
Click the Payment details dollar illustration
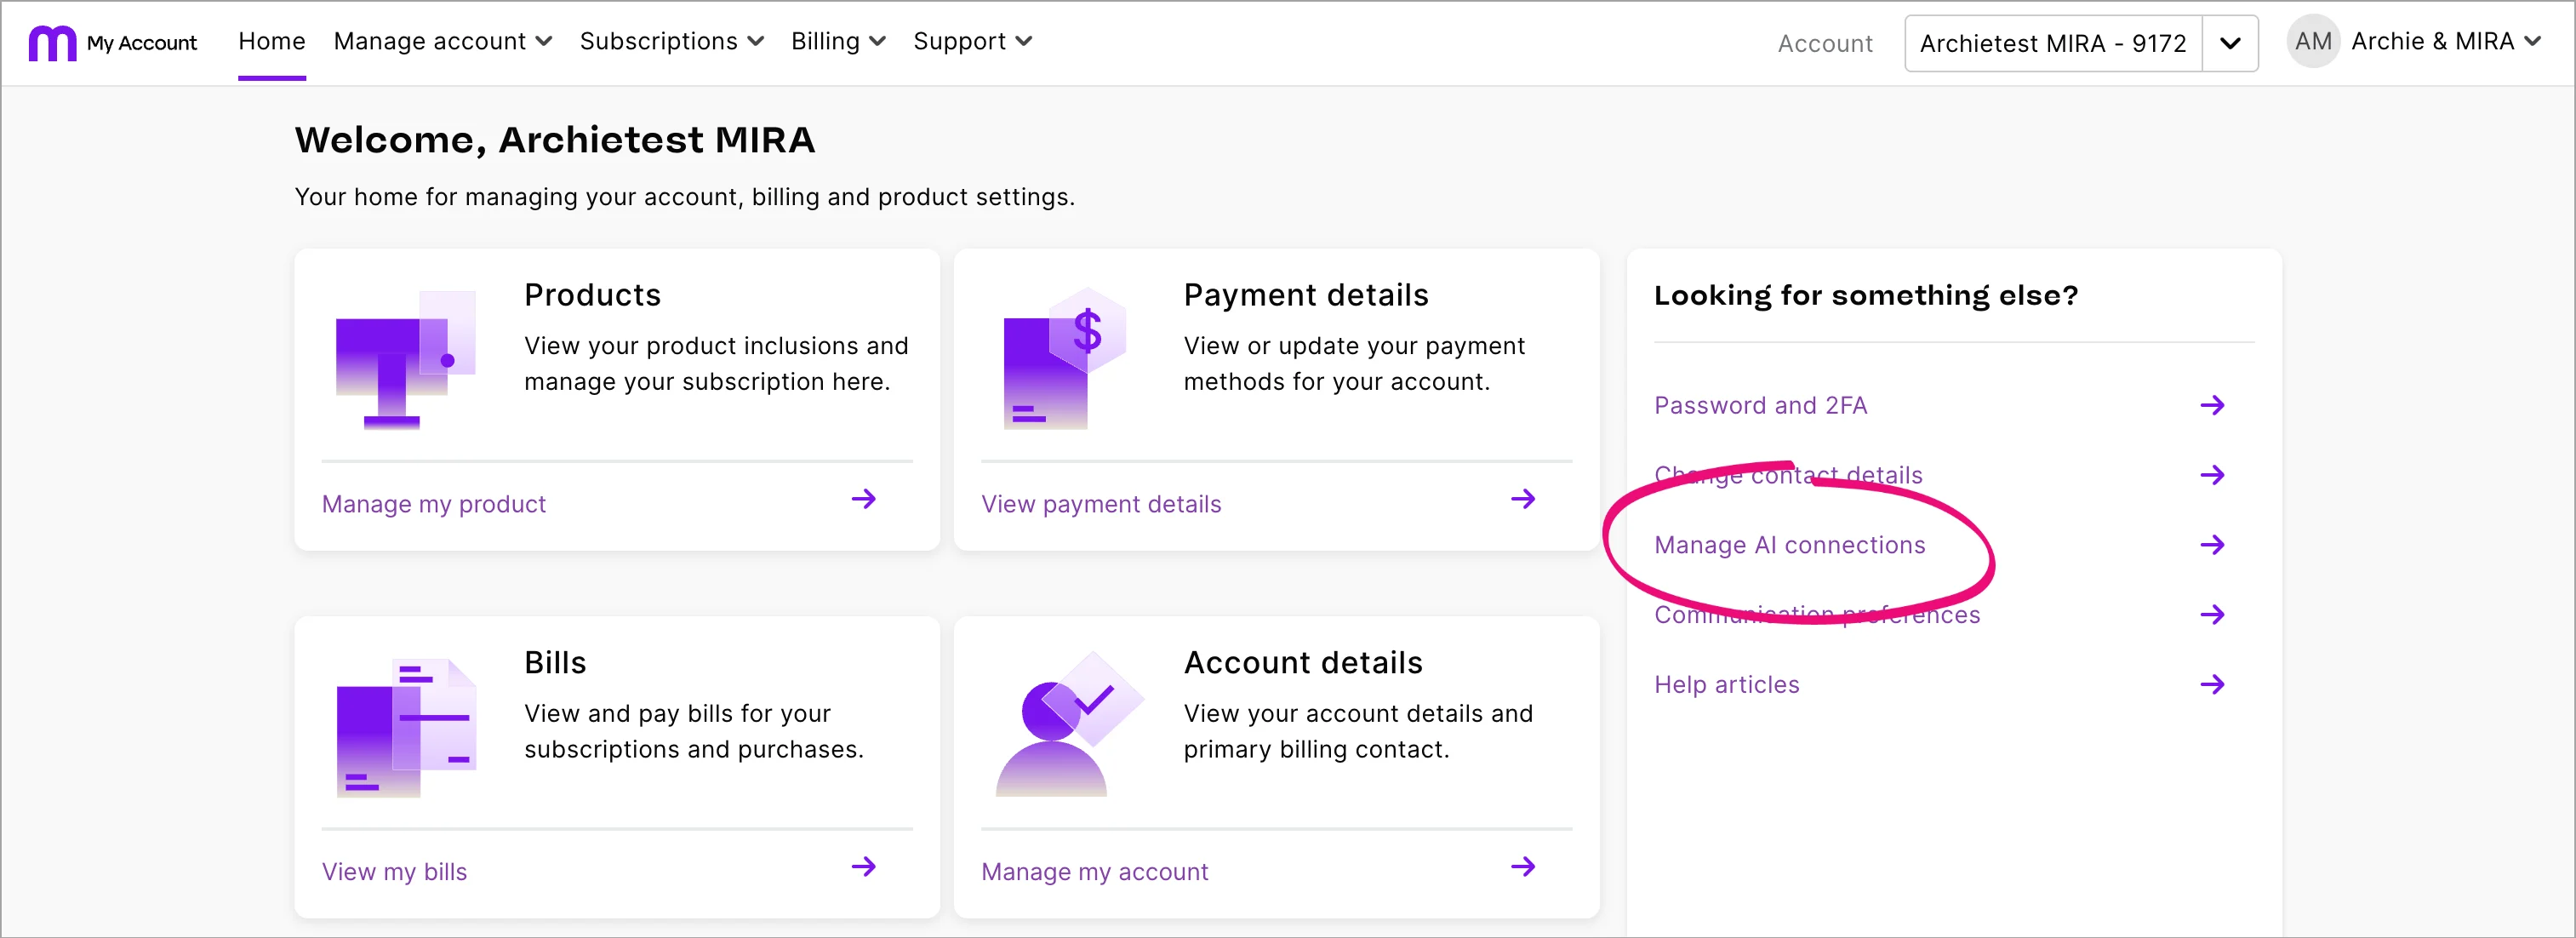tap(1064, 358)
